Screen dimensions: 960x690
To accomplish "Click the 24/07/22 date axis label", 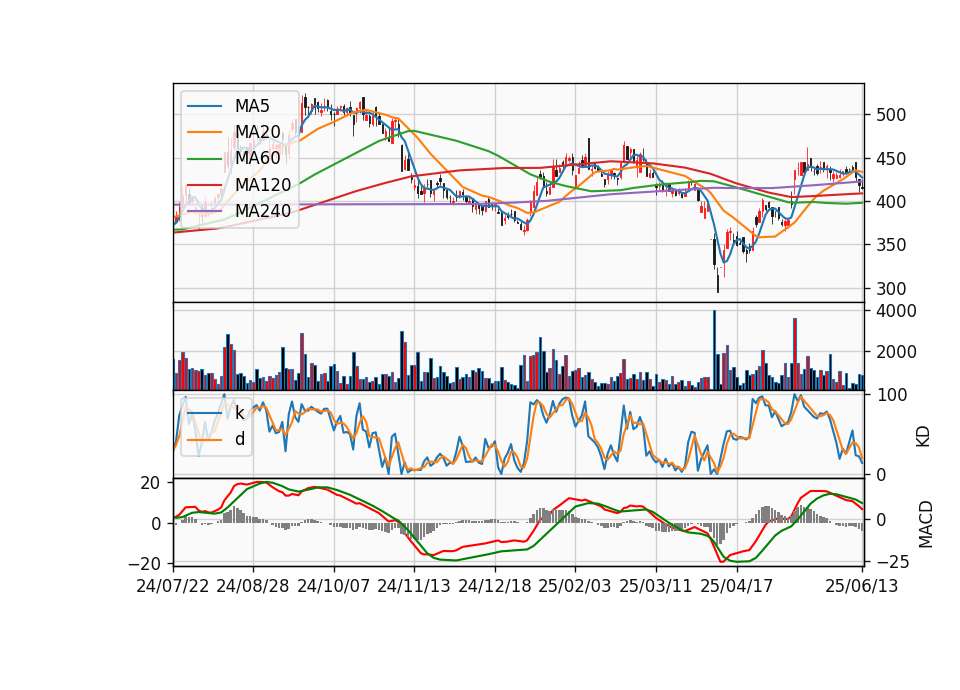I will [x=173, y=586].
